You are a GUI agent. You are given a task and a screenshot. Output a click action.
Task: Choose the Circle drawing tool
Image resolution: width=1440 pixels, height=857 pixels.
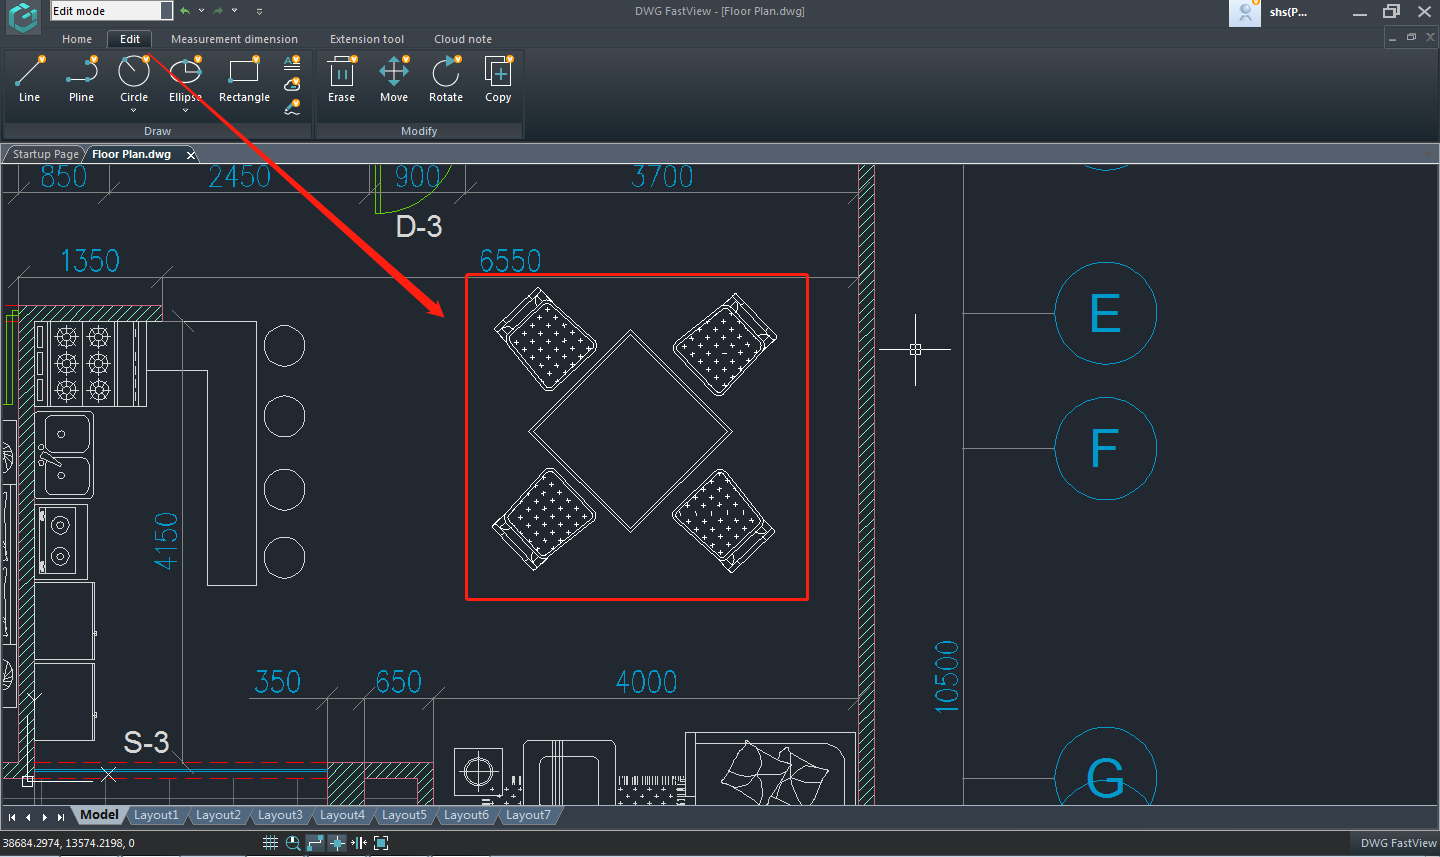[134, 78]
